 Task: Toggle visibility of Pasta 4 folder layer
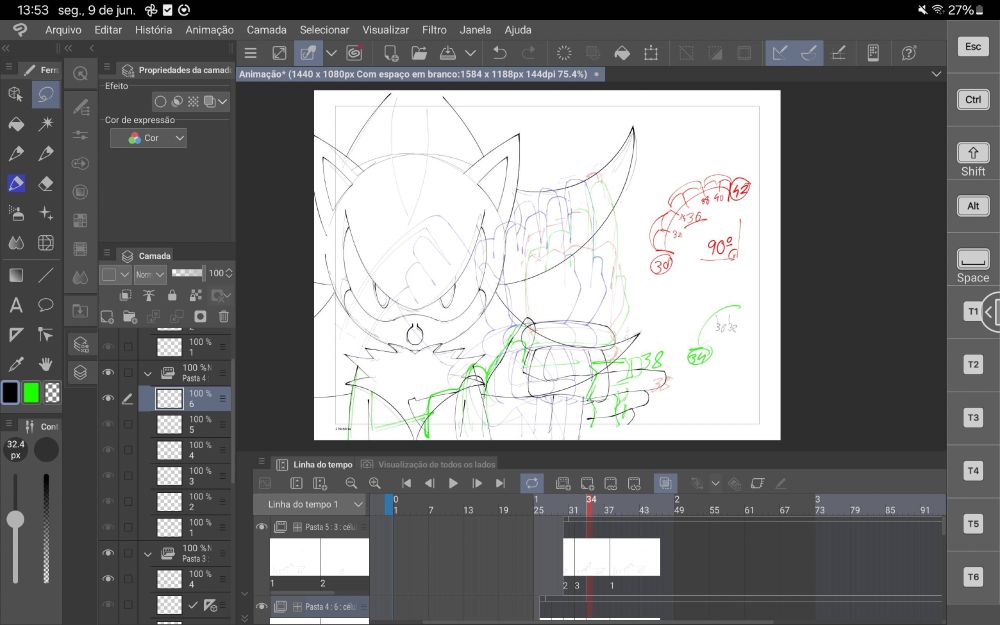[108, 372]
